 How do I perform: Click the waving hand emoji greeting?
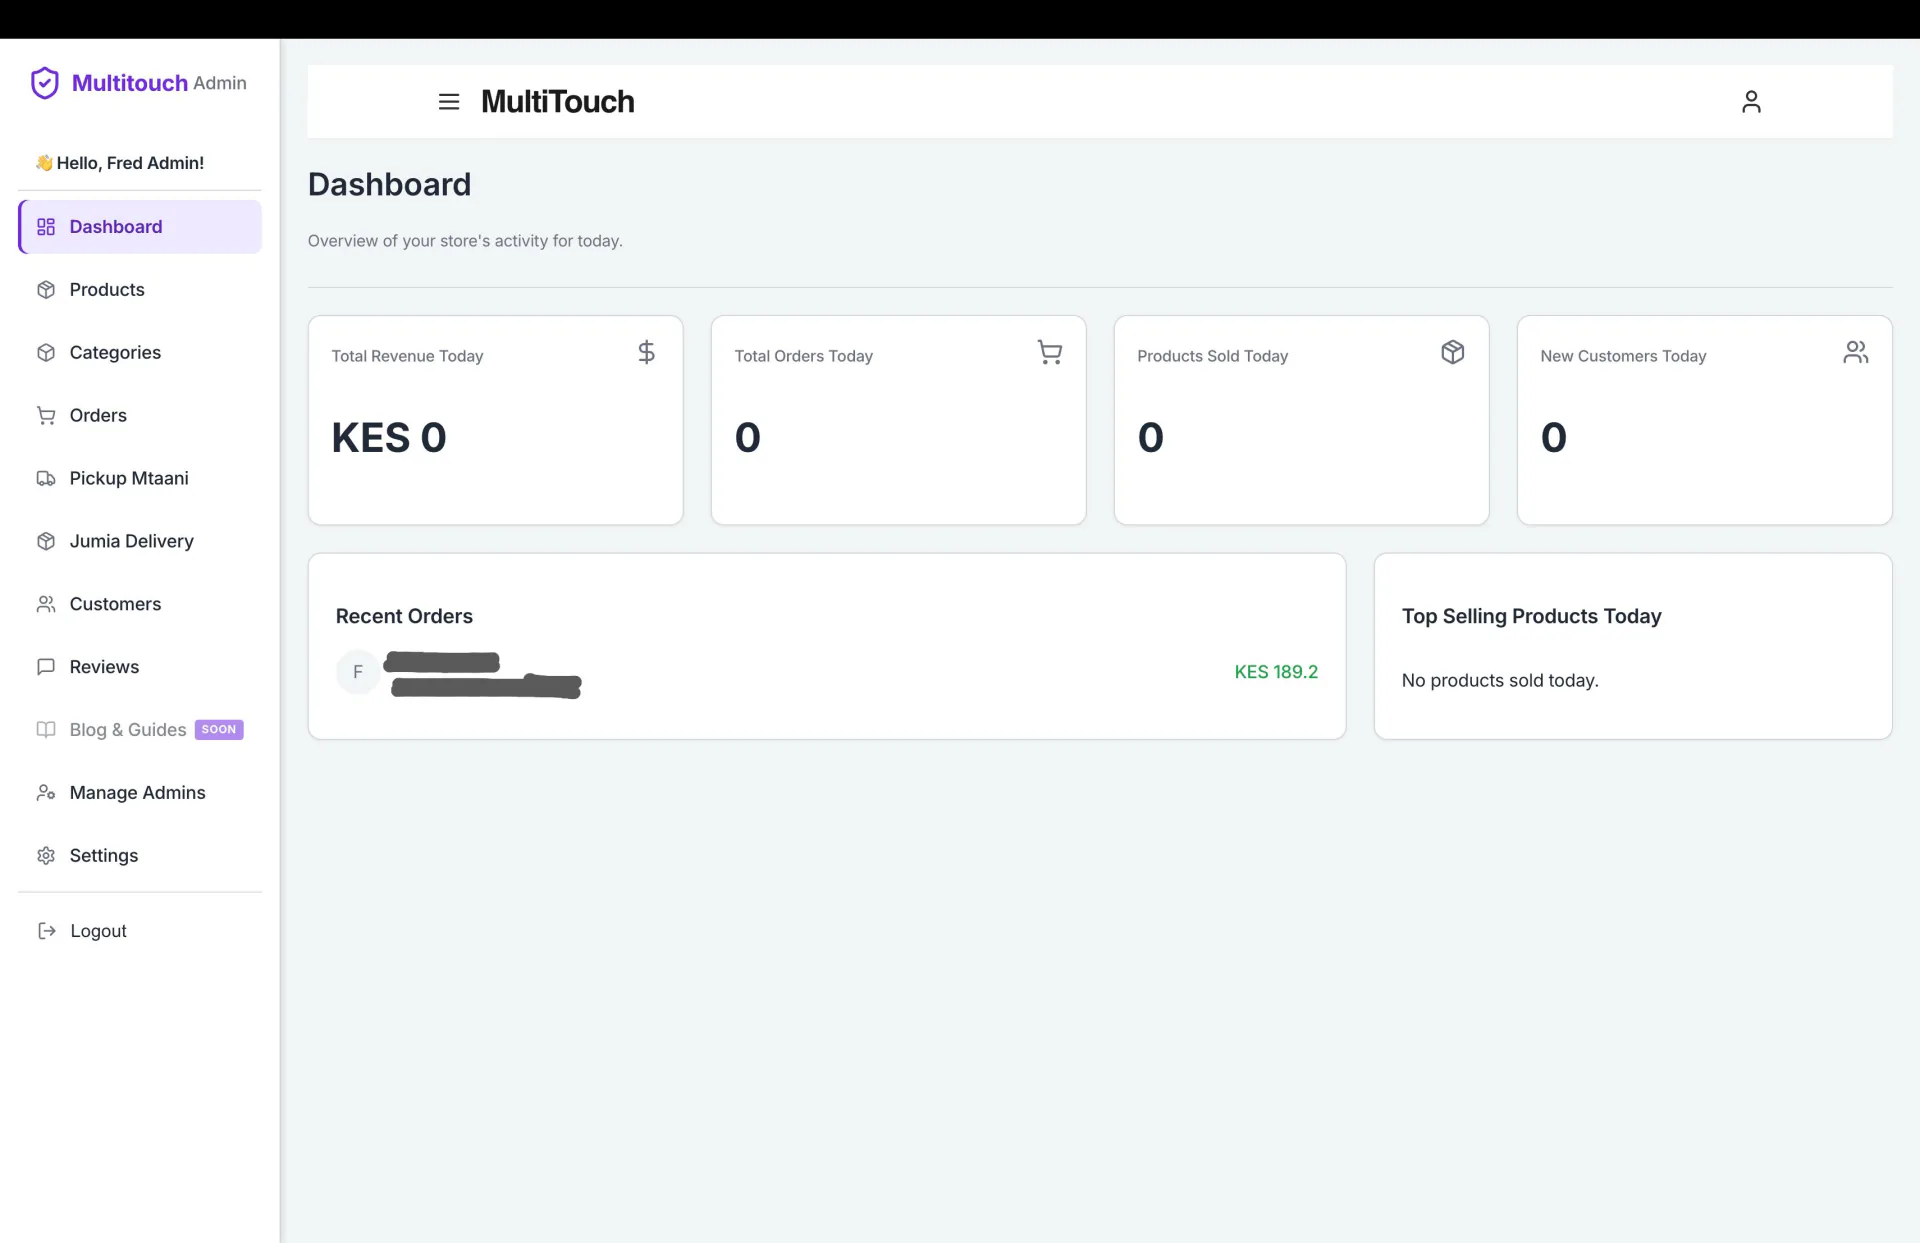44,163
